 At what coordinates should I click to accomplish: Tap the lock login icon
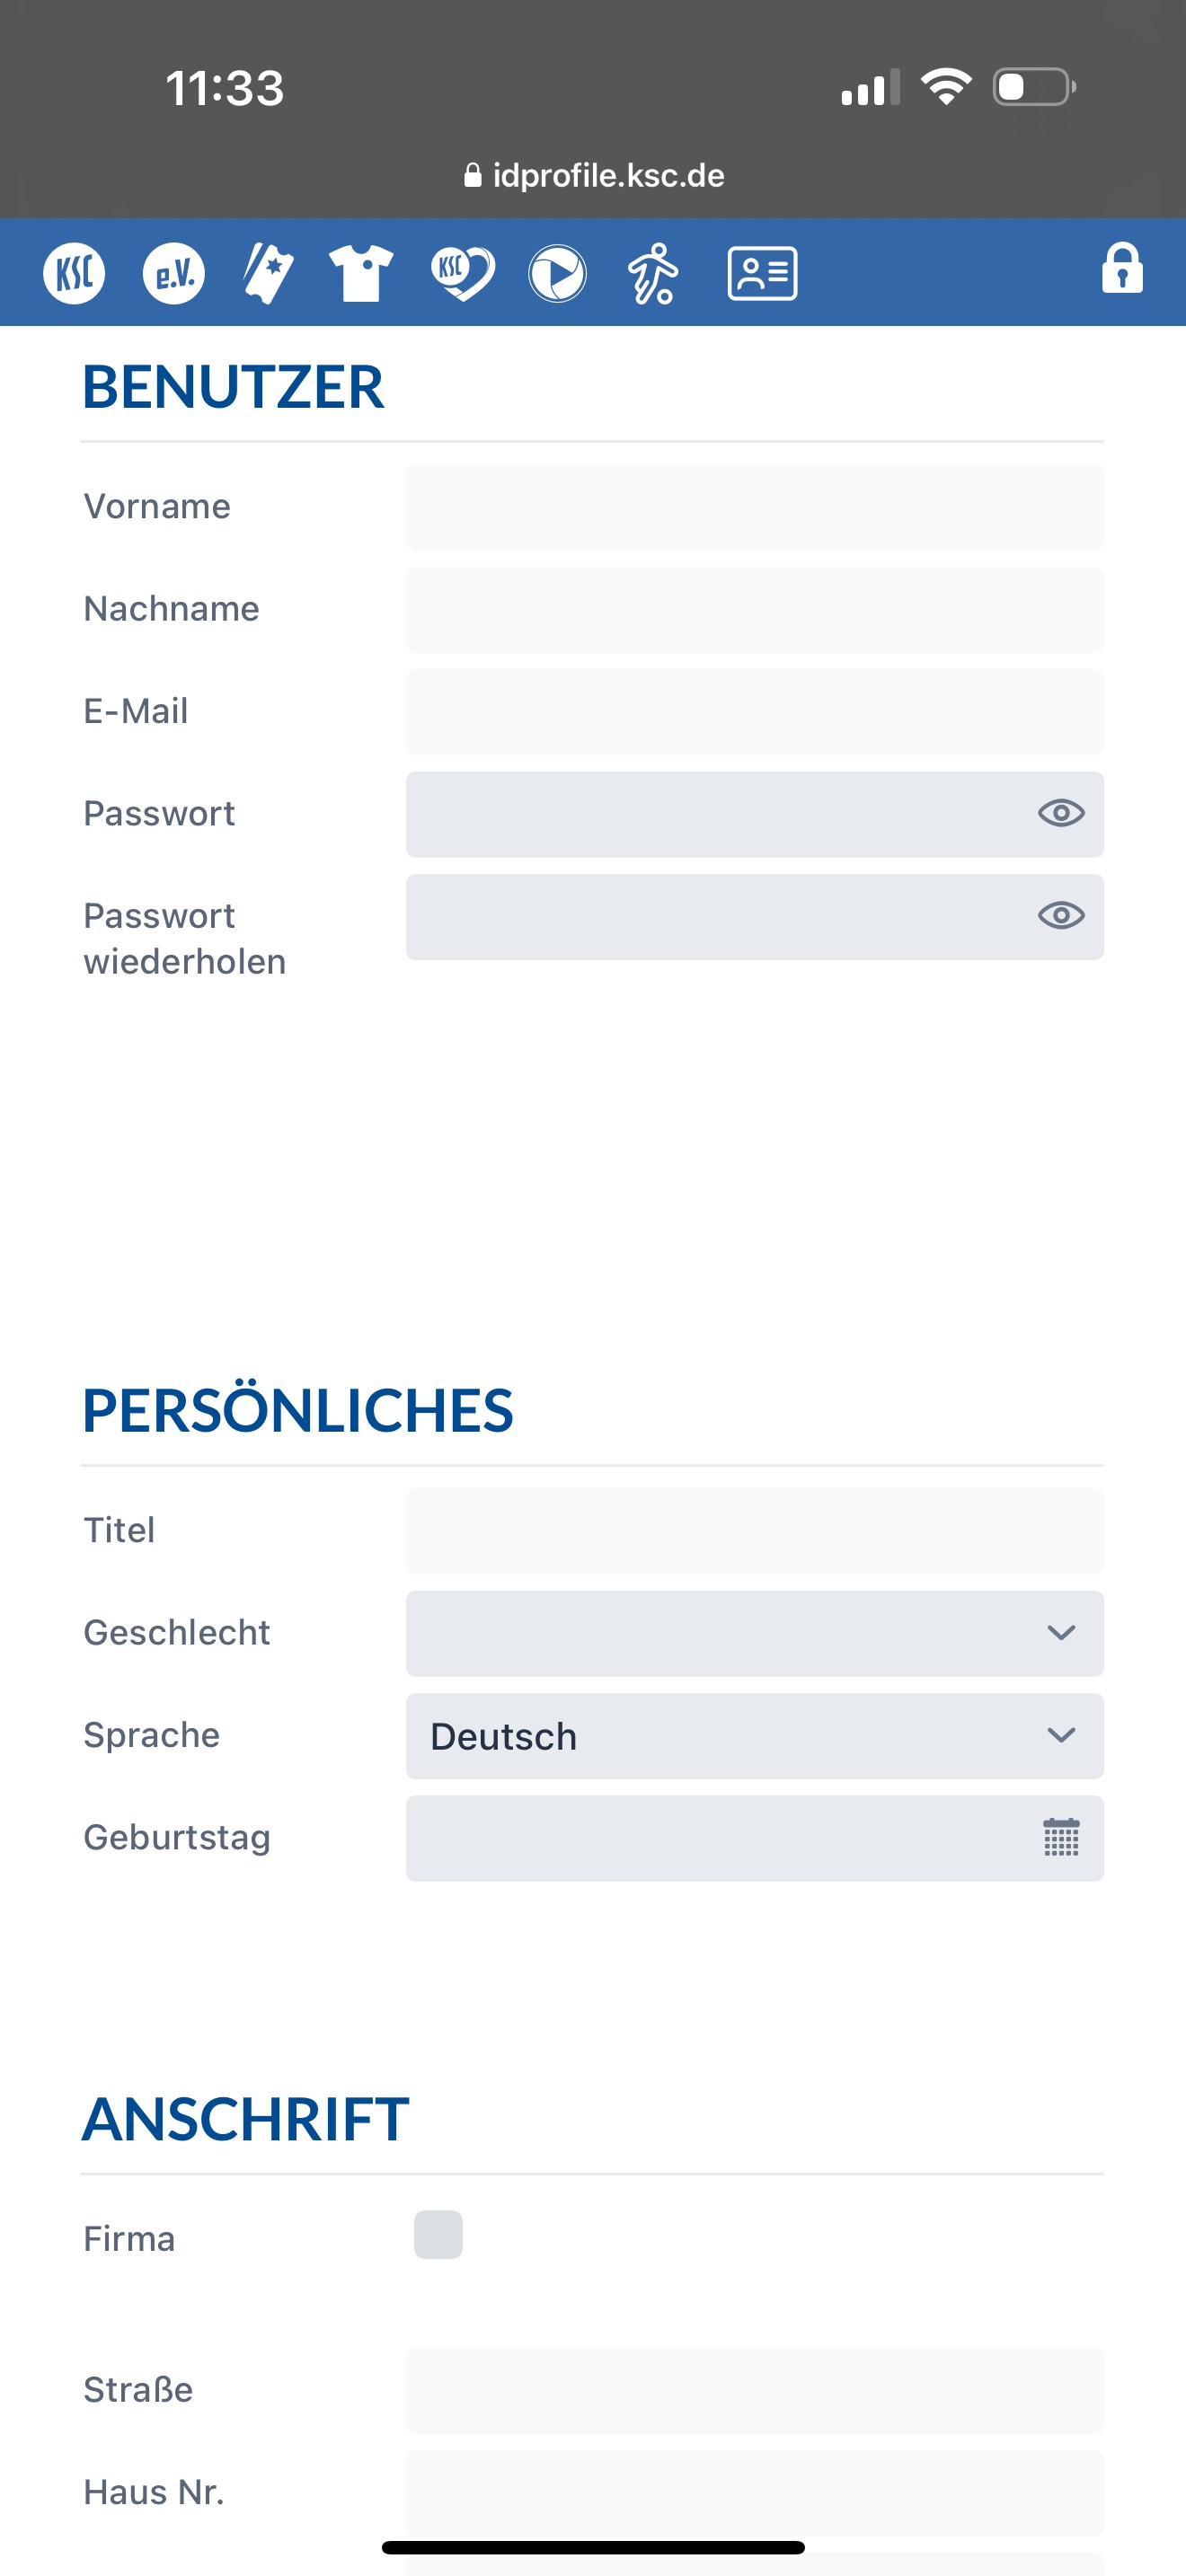pos(1122,268)
